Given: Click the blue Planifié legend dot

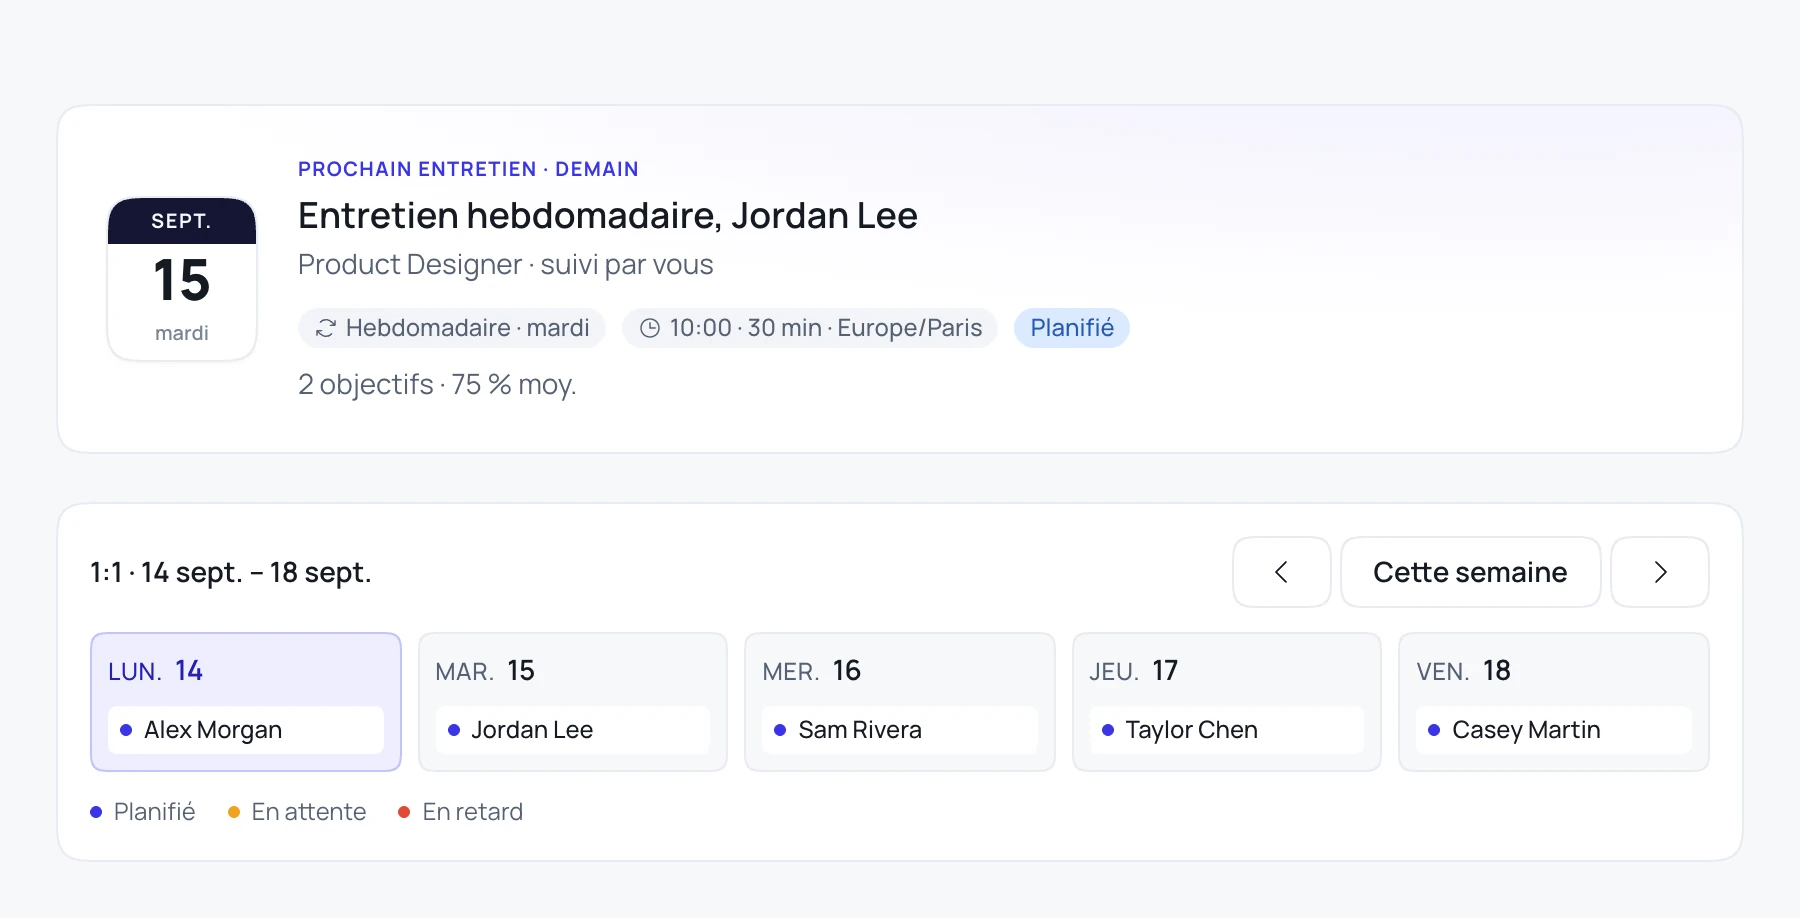Looking at the screenshot, I should pyautogui.click(x=96, y=812).
